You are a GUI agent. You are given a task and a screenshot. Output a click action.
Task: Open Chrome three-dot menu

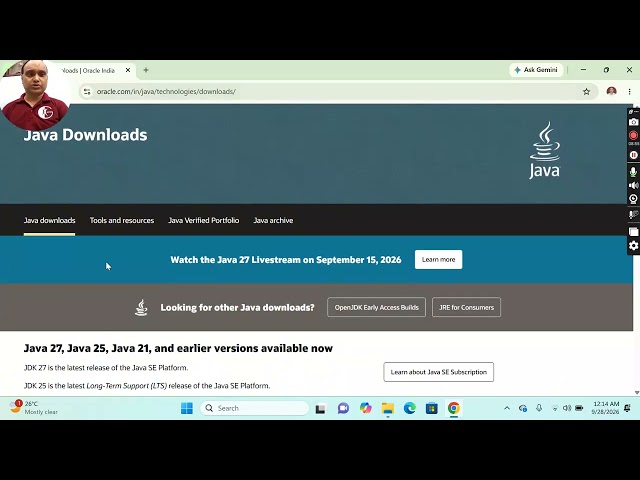629,91
